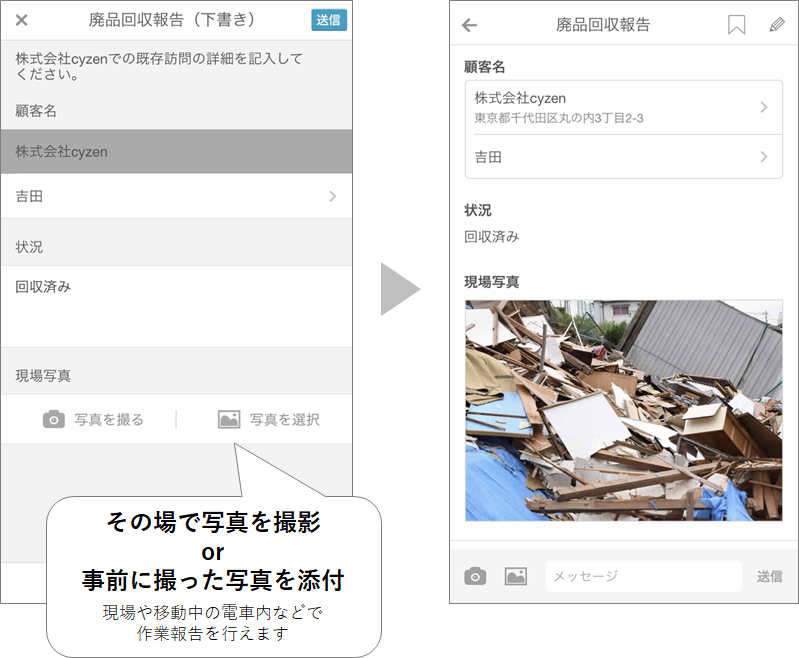Open 株式会社cyzen customer details in report
Screen dimensions: 799x658
(624, 108)
